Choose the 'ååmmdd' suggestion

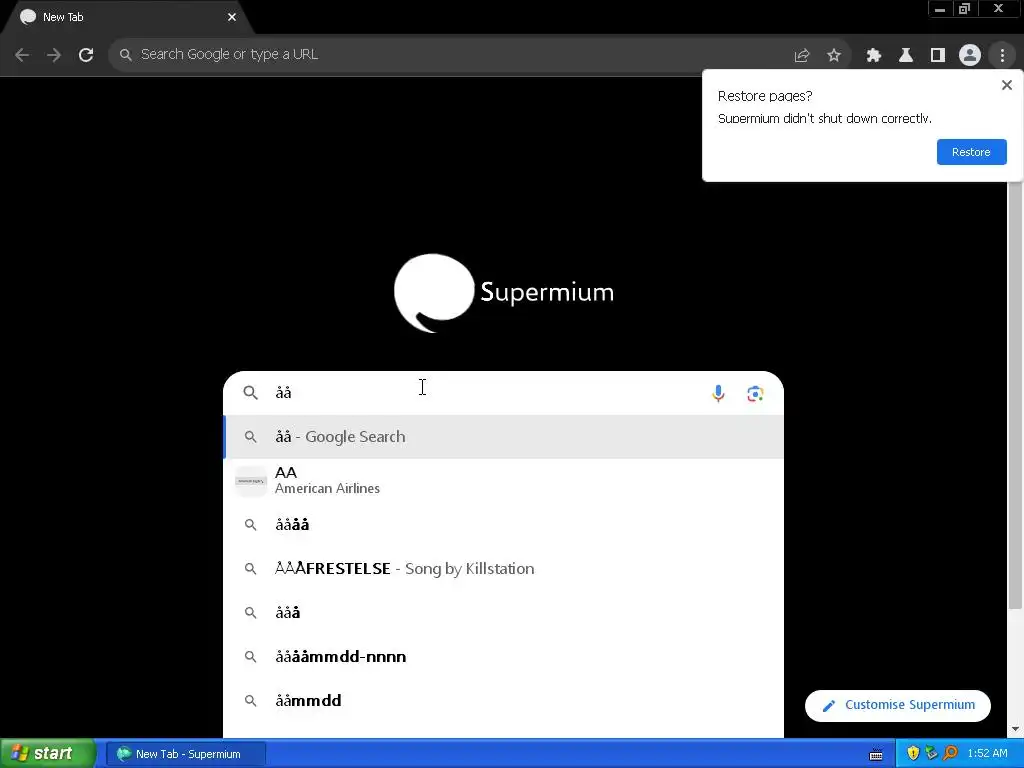click(x=503, y=700)
